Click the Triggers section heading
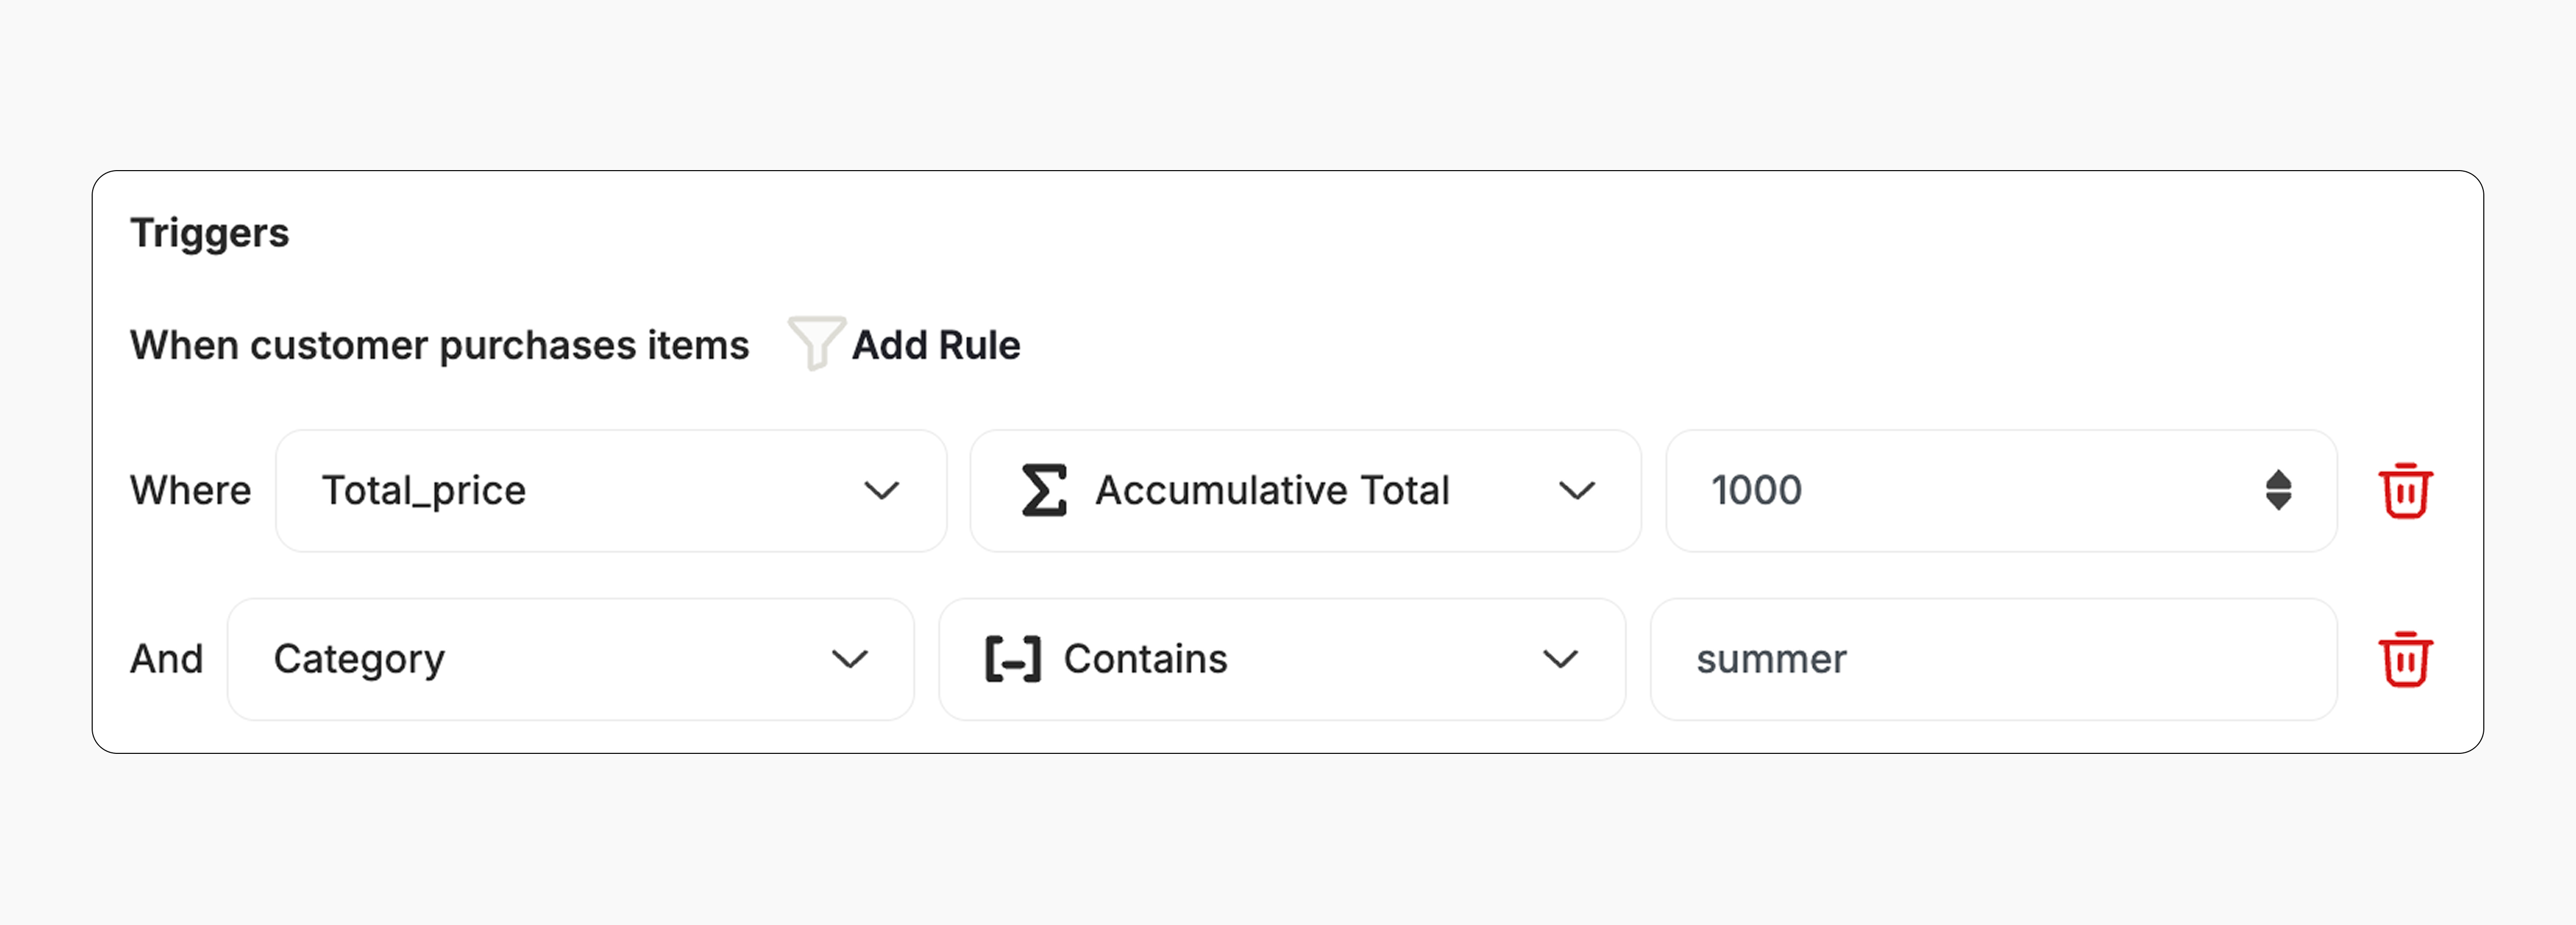 (x=209, y=233)
